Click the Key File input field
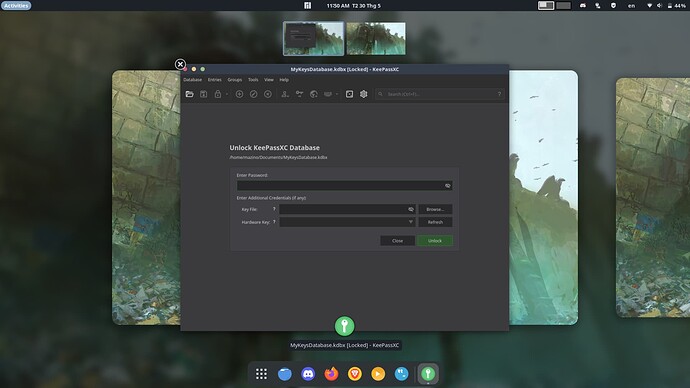690x388 pixels. click(347, 209)
